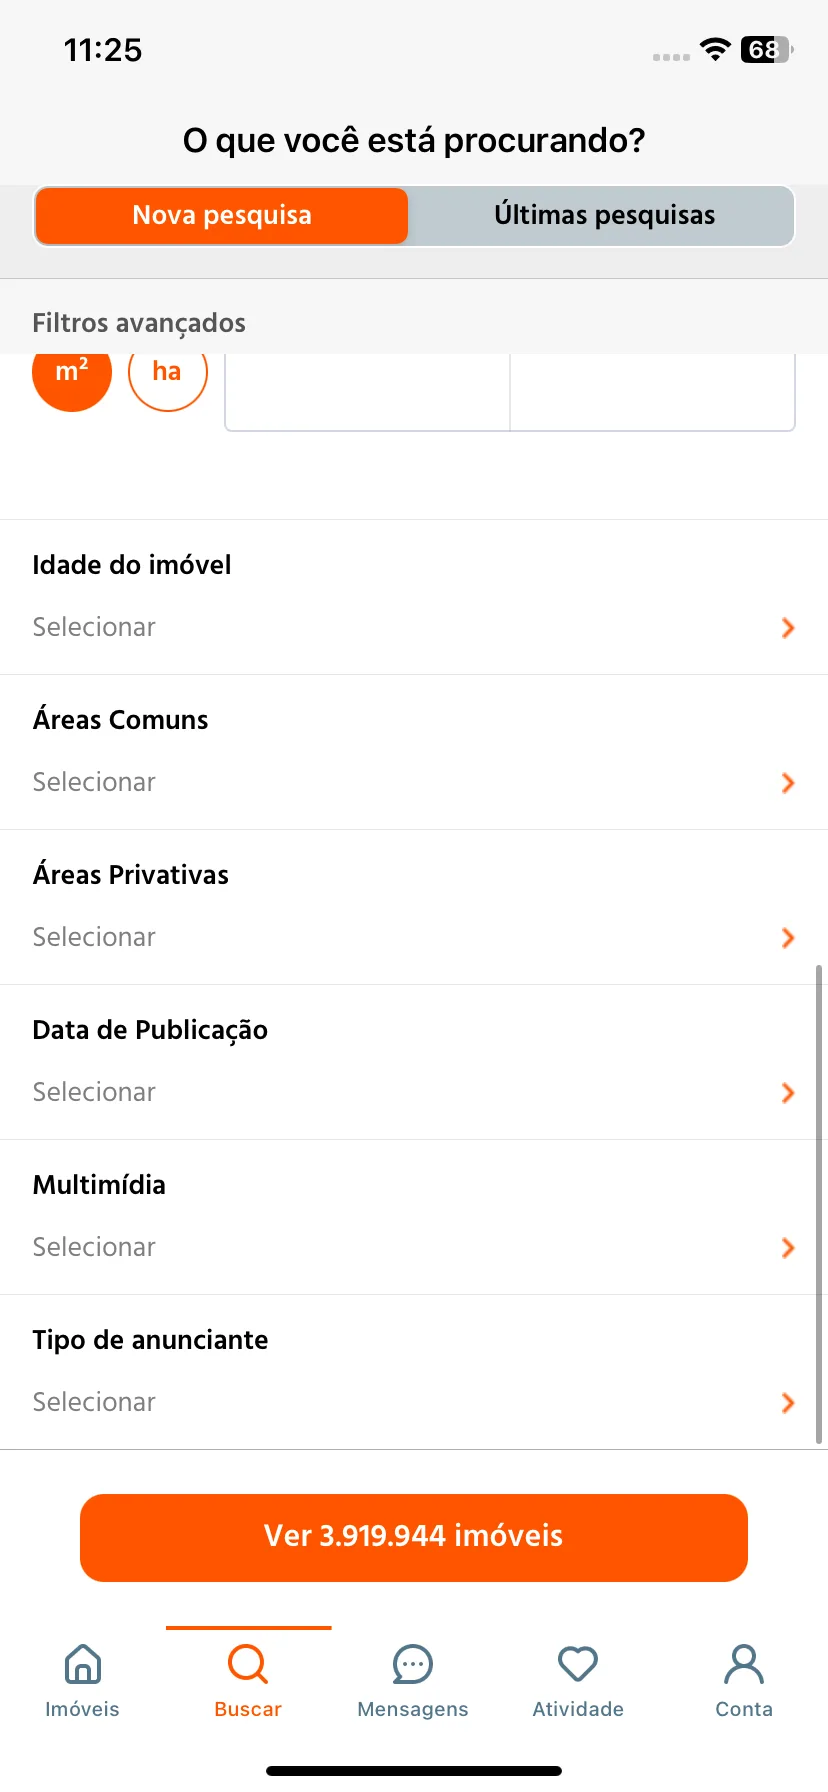Open Tipo de anunciante selector
The height and width of the screenshot is (1792, 828).
tap(414, 1372)
